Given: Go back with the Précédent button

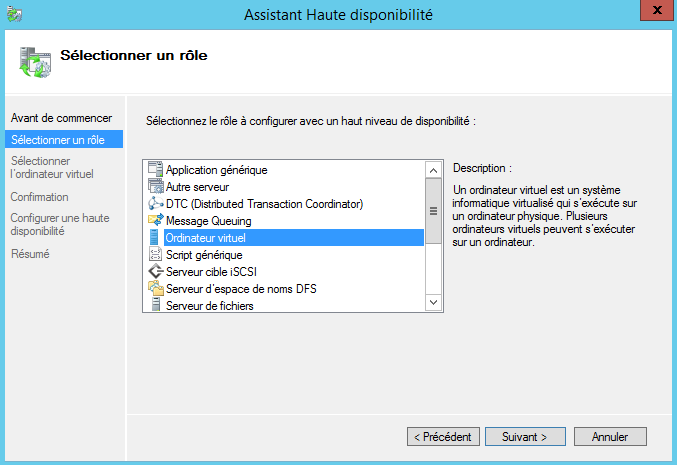Looking at the screenshot, I should pyautogui.click(x=442, y=437).
